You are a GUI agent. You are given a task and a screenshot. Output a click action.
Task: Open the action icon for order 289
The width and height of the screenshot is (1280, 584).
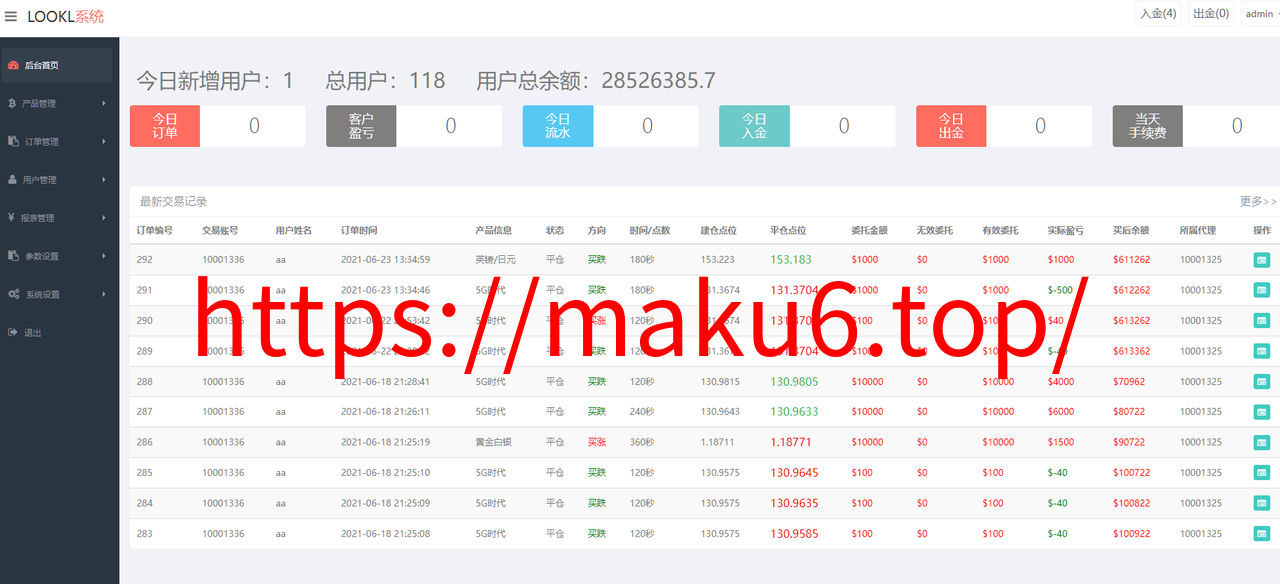coord(1261,351)
